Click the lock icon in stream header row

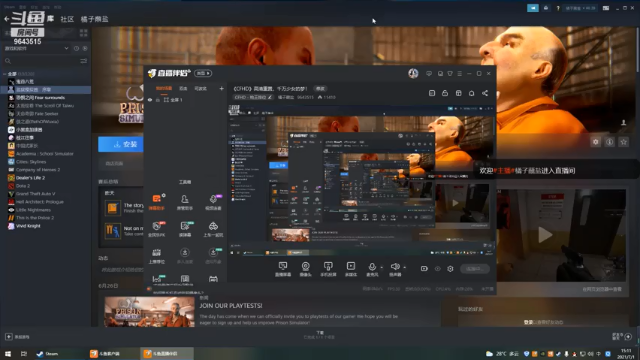click(445, 93)
